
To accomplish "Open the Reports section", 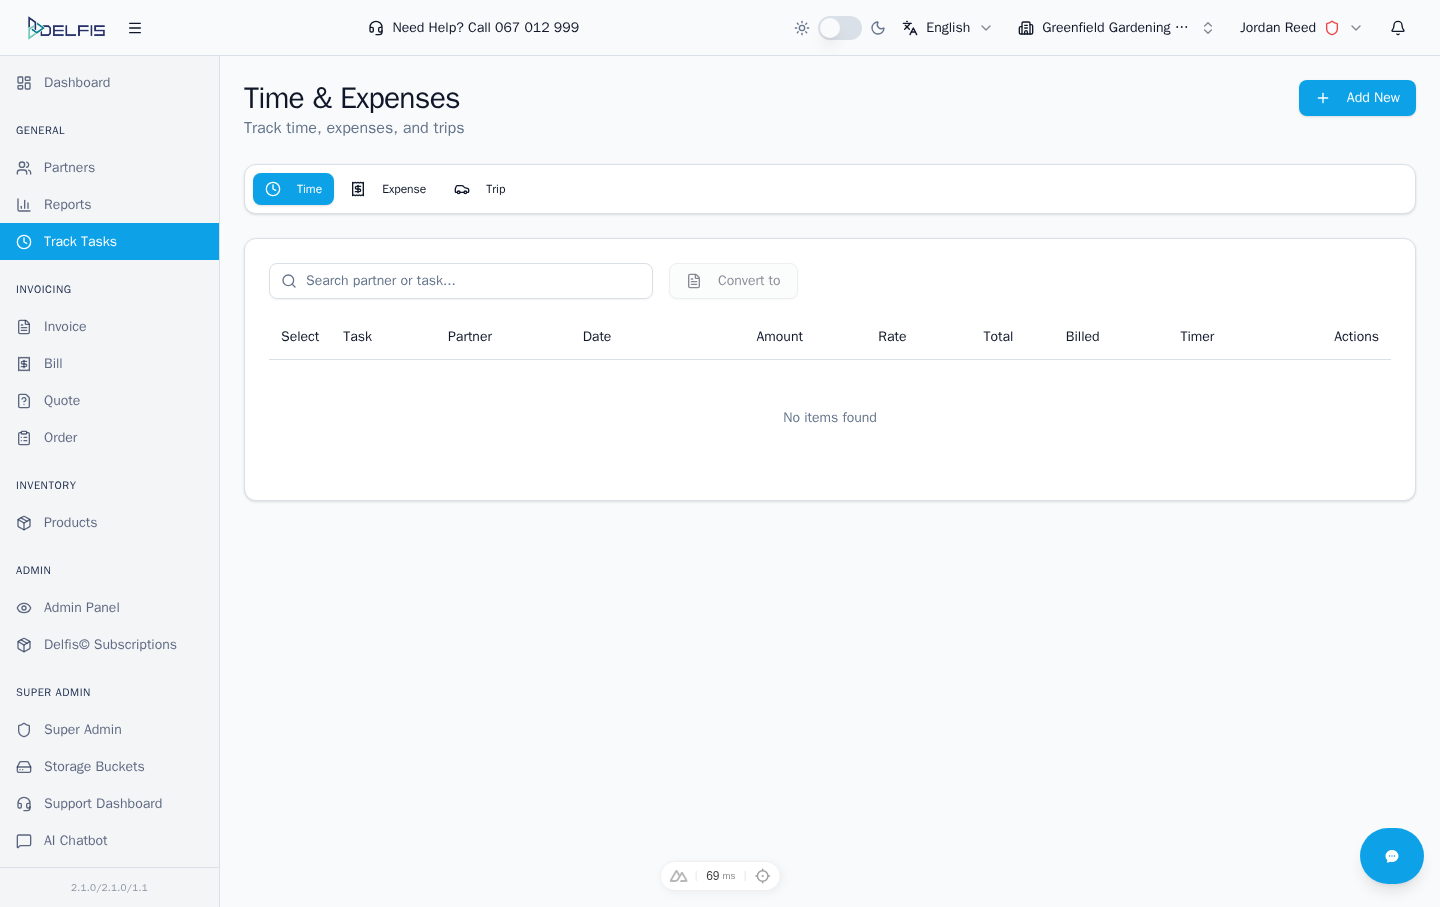I will [68, 204].
